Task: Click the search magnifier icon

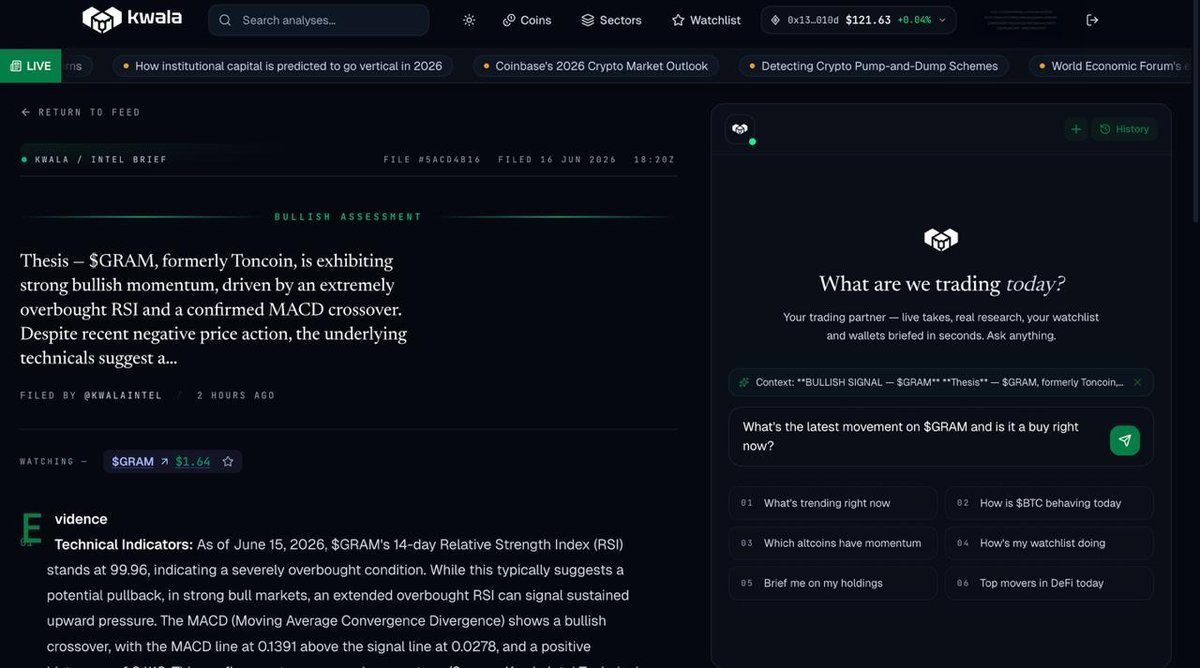Action: point(225,20)
